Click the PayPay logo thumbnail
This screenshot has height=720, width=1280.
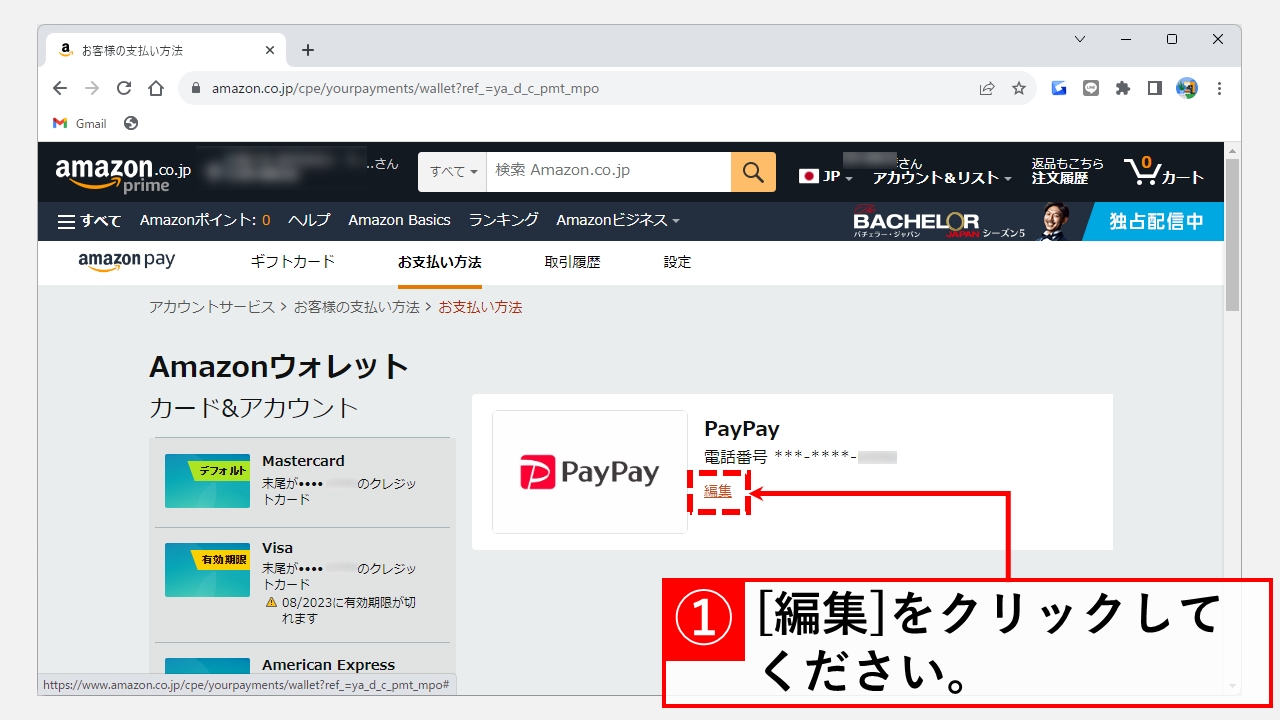tap(589, 470)
